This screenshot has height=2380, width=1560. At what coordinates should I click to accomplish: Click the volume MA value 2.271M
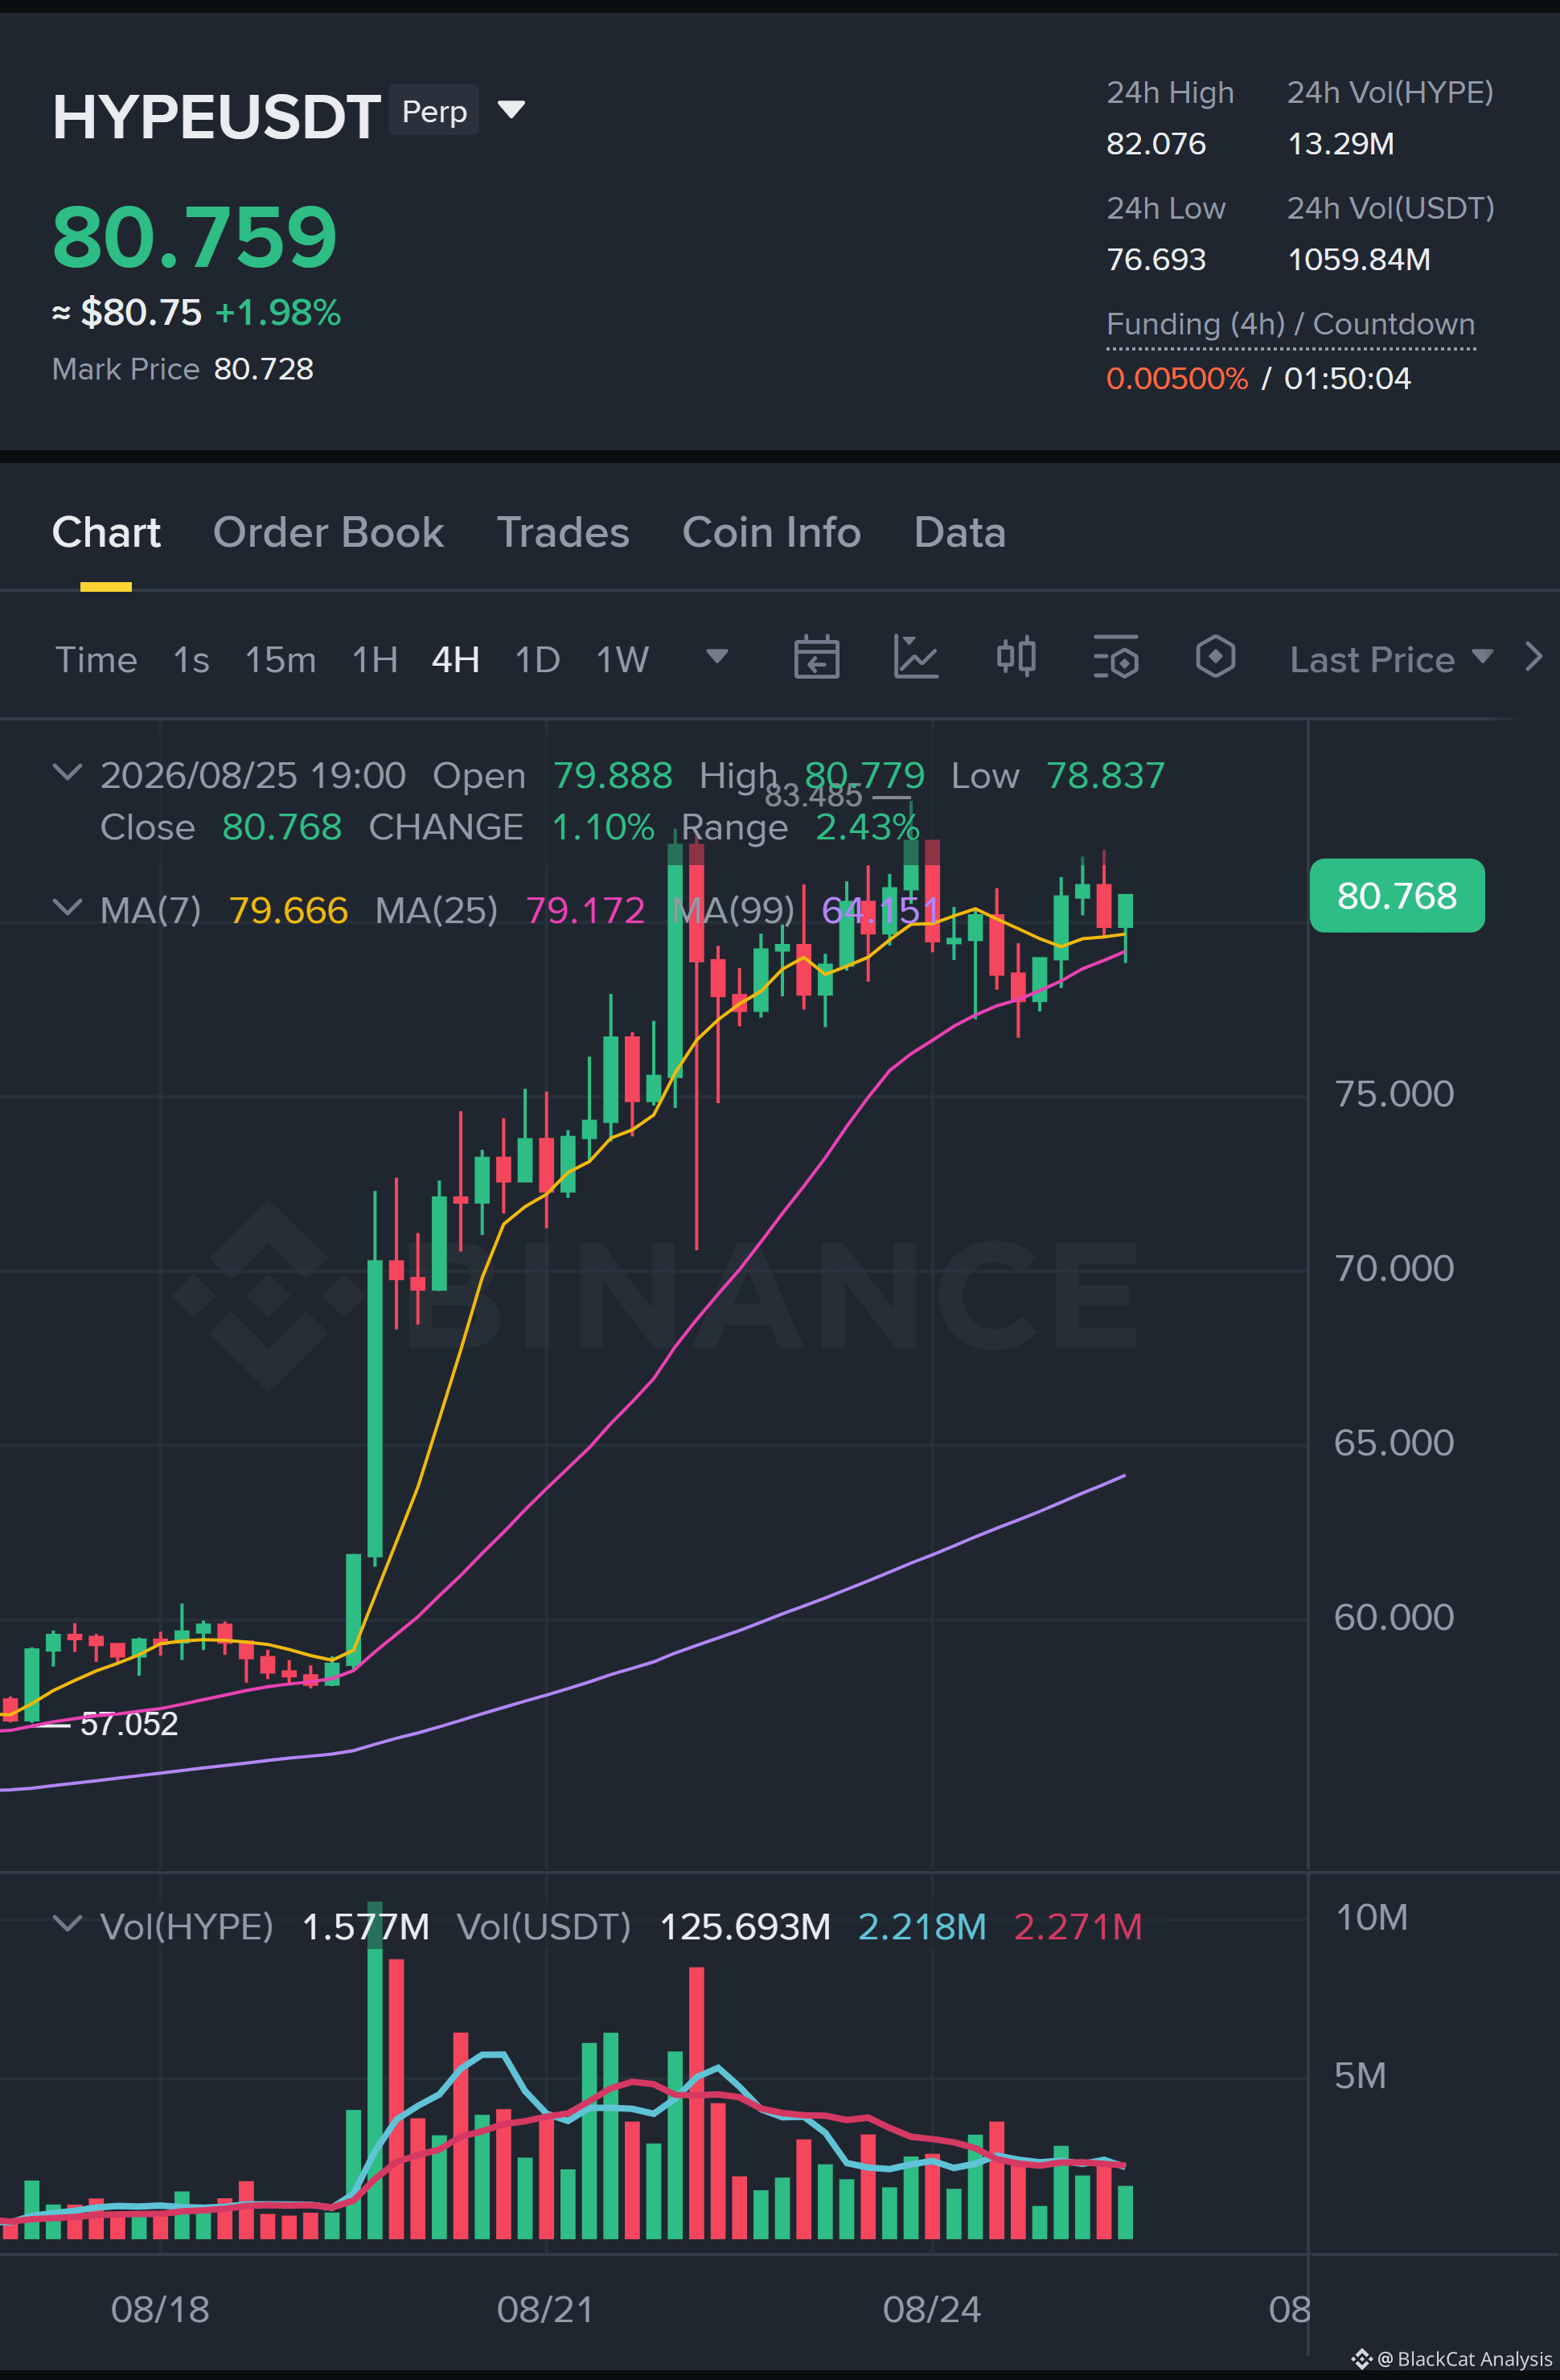(x=1077, y=1926)
